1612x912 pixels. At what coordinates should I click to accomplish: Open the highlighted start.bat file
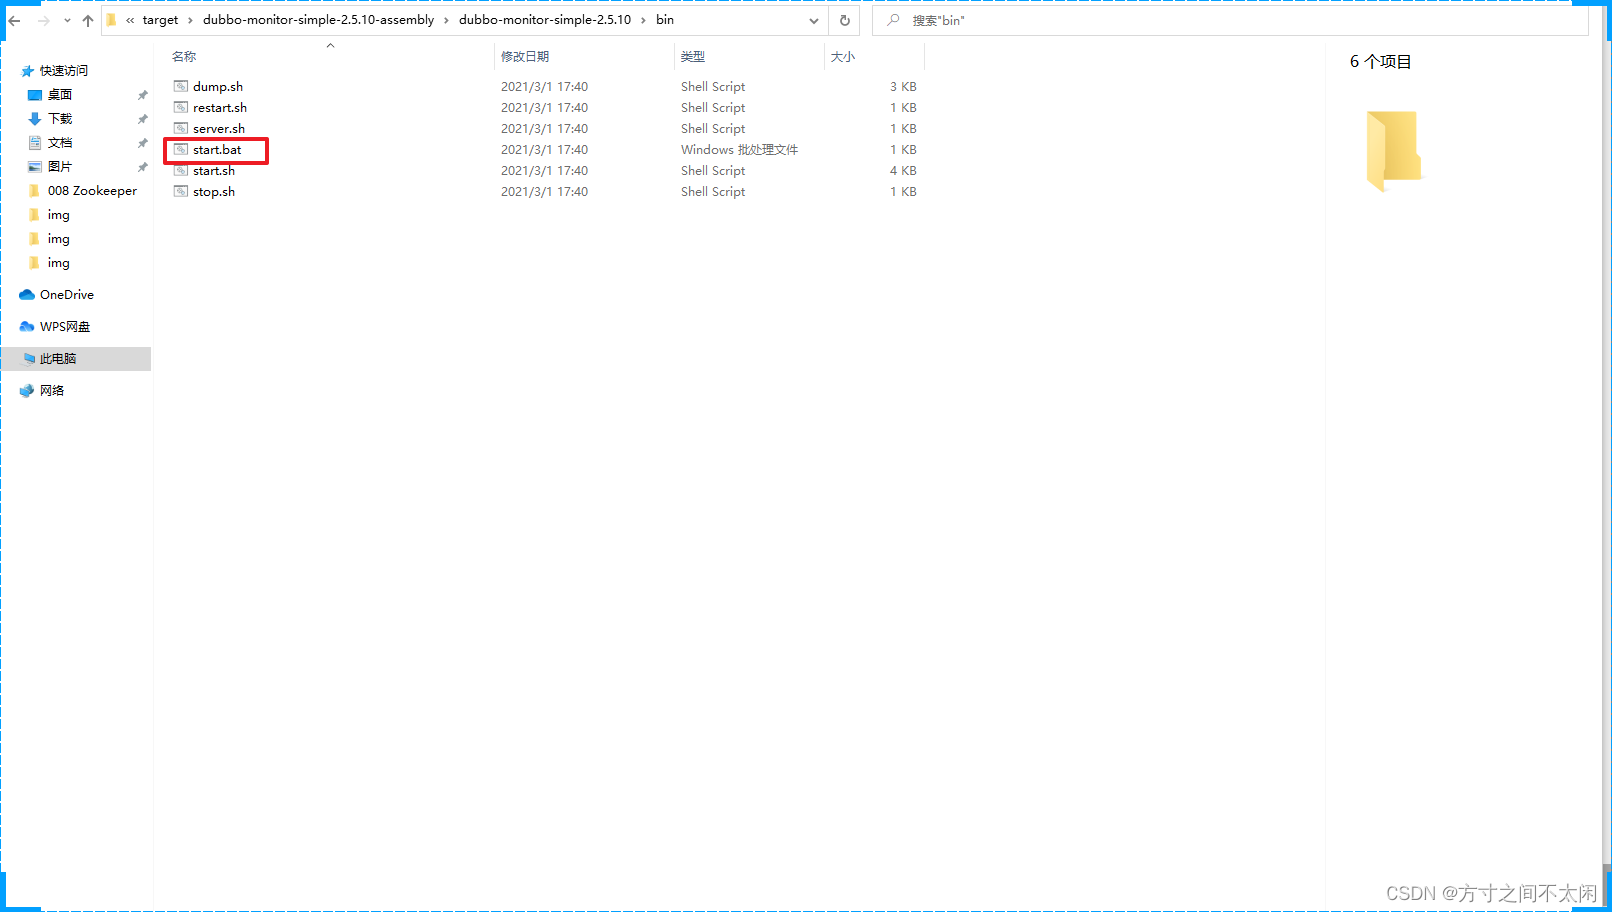[x=217, y=149]
